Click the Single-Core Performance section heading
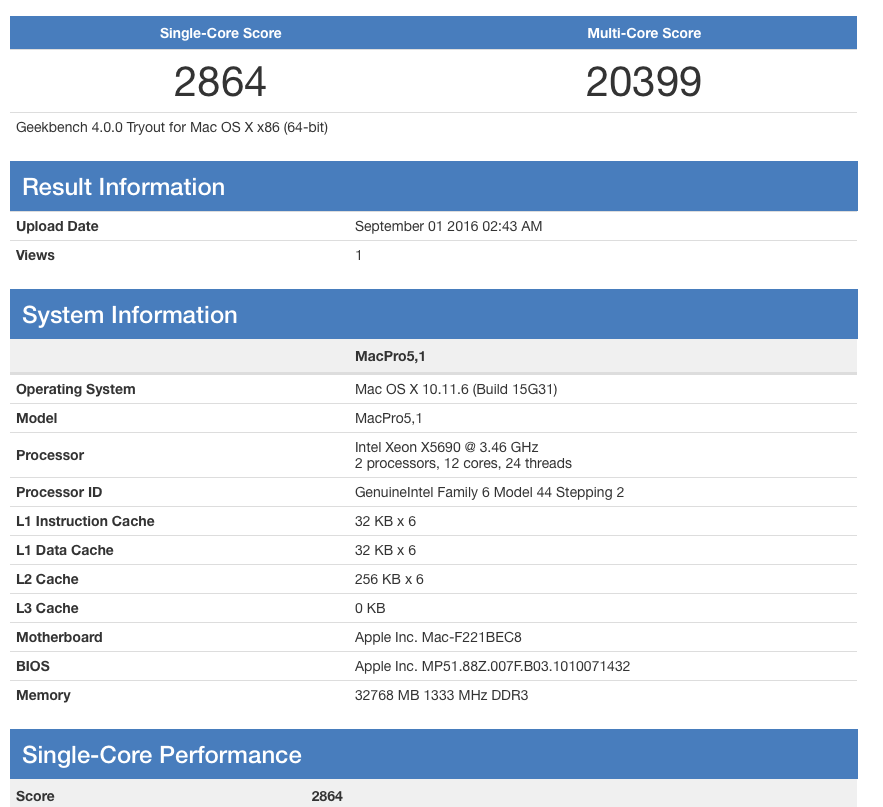The image size is (883, 807). pyautogui.click(x=162, y=755)
